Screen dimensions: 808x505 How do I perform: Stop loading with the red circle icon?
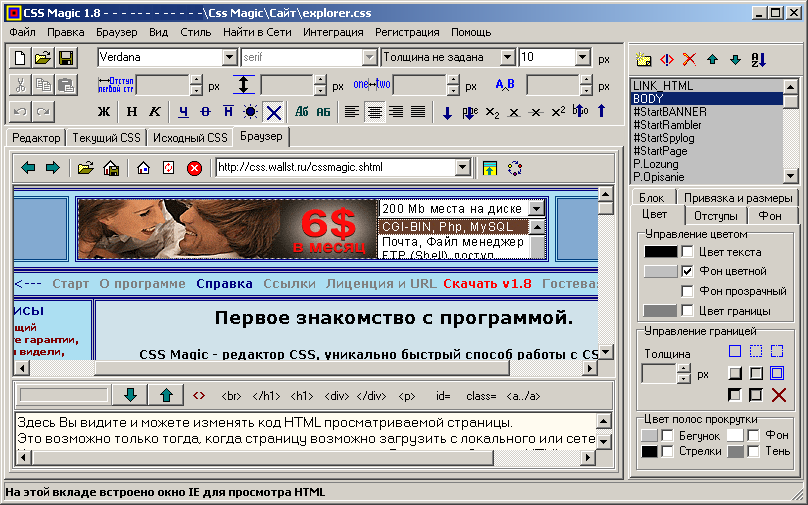194,168
